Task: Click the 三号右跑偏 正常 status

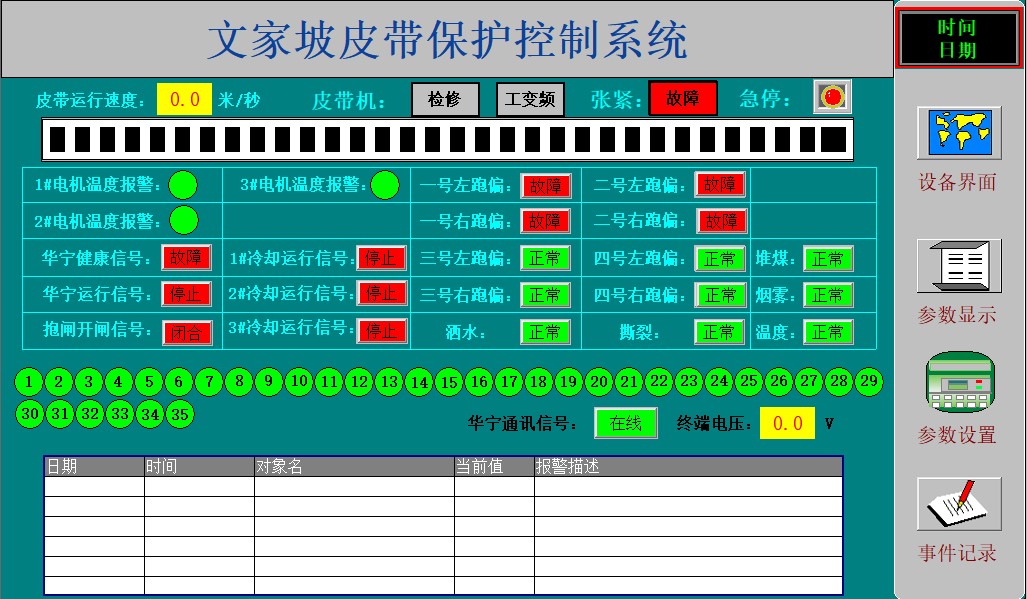Action: click(x=545, y=295)
